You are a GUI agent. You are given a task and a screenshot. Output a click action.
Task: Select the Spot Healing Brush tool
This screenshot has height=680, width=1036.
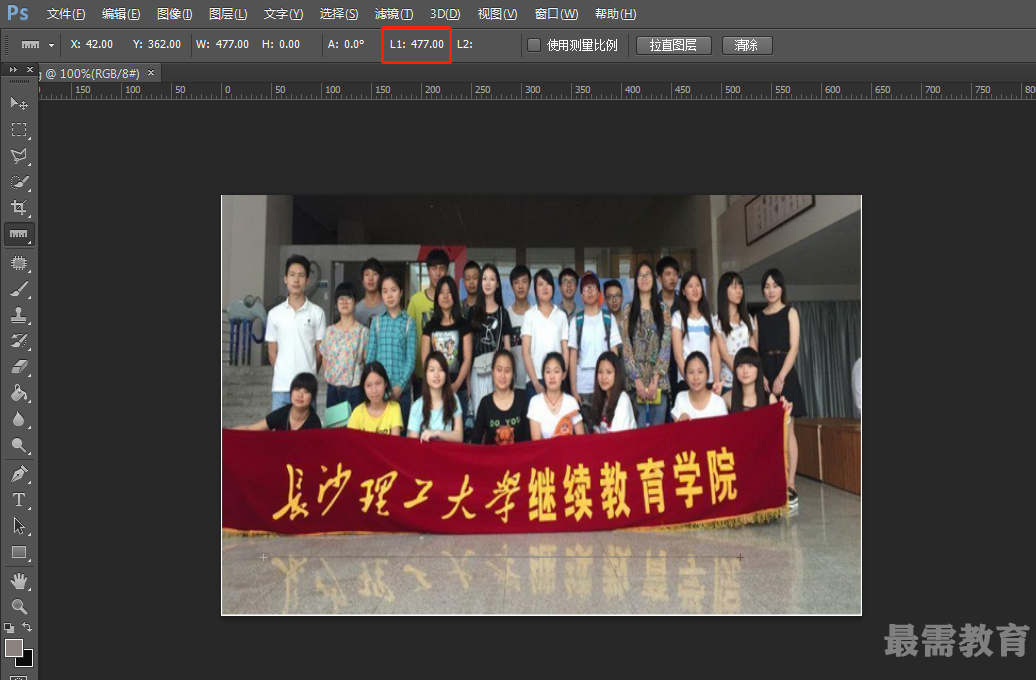tap(19, 263)
